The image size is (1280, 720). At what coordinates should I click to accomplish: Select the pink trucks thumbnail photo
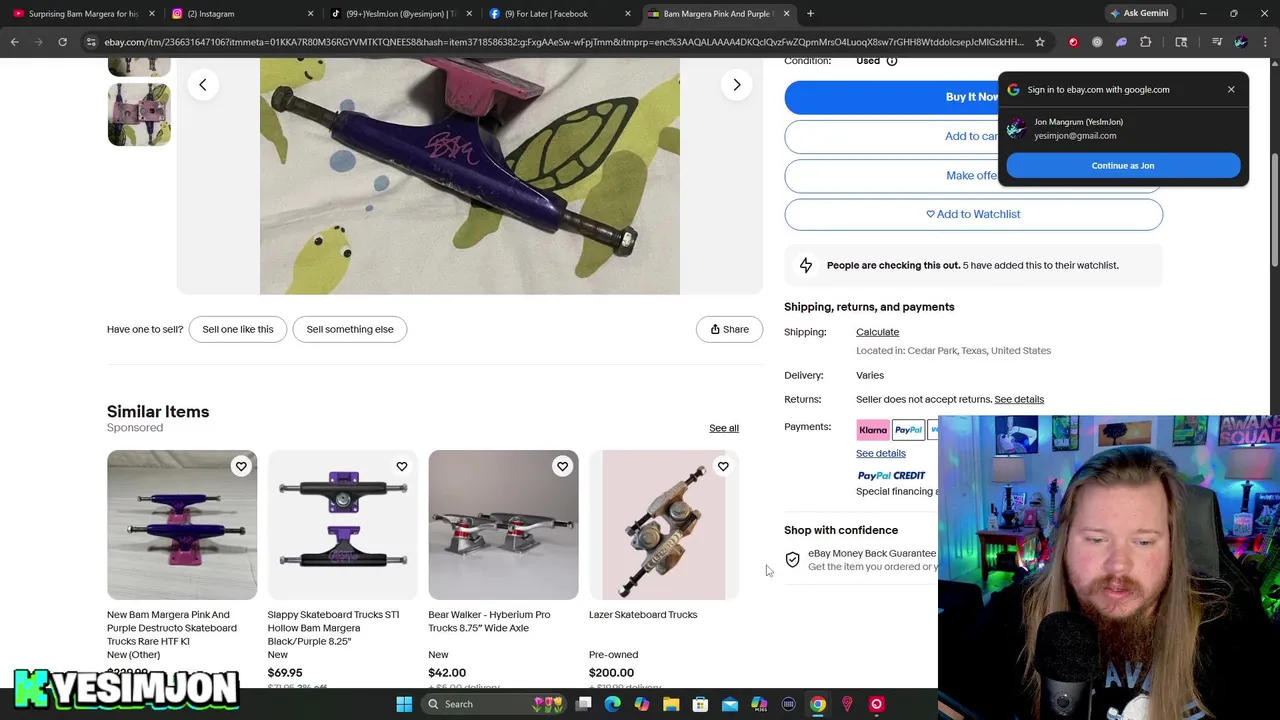[139, 114]
